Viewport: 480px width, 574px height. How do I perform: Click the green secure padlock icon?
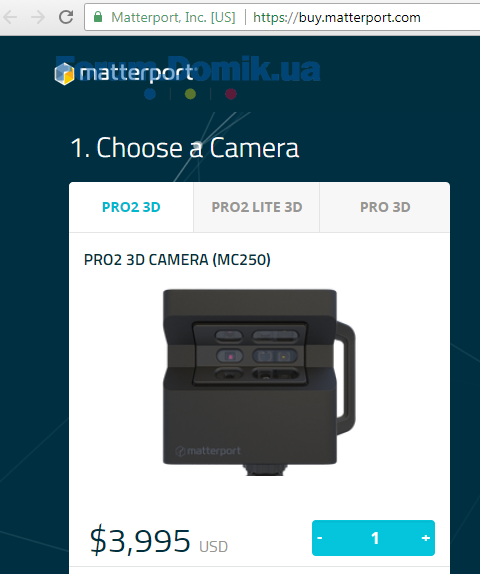pyautogui.click(x=98, y=17)
